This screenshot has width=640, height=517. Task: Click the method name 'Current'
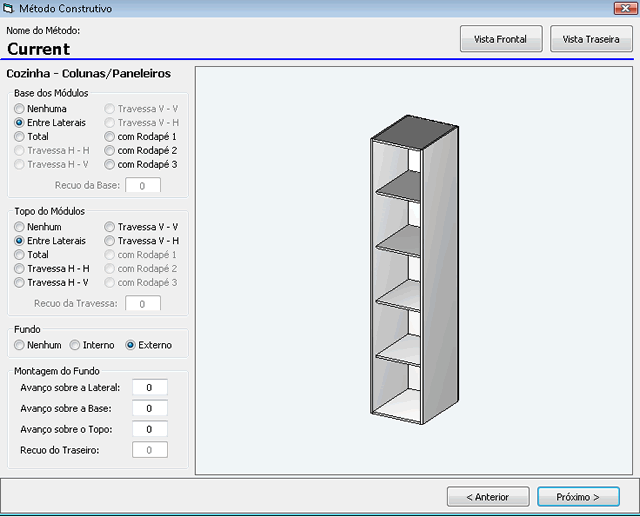pos(39,49)
